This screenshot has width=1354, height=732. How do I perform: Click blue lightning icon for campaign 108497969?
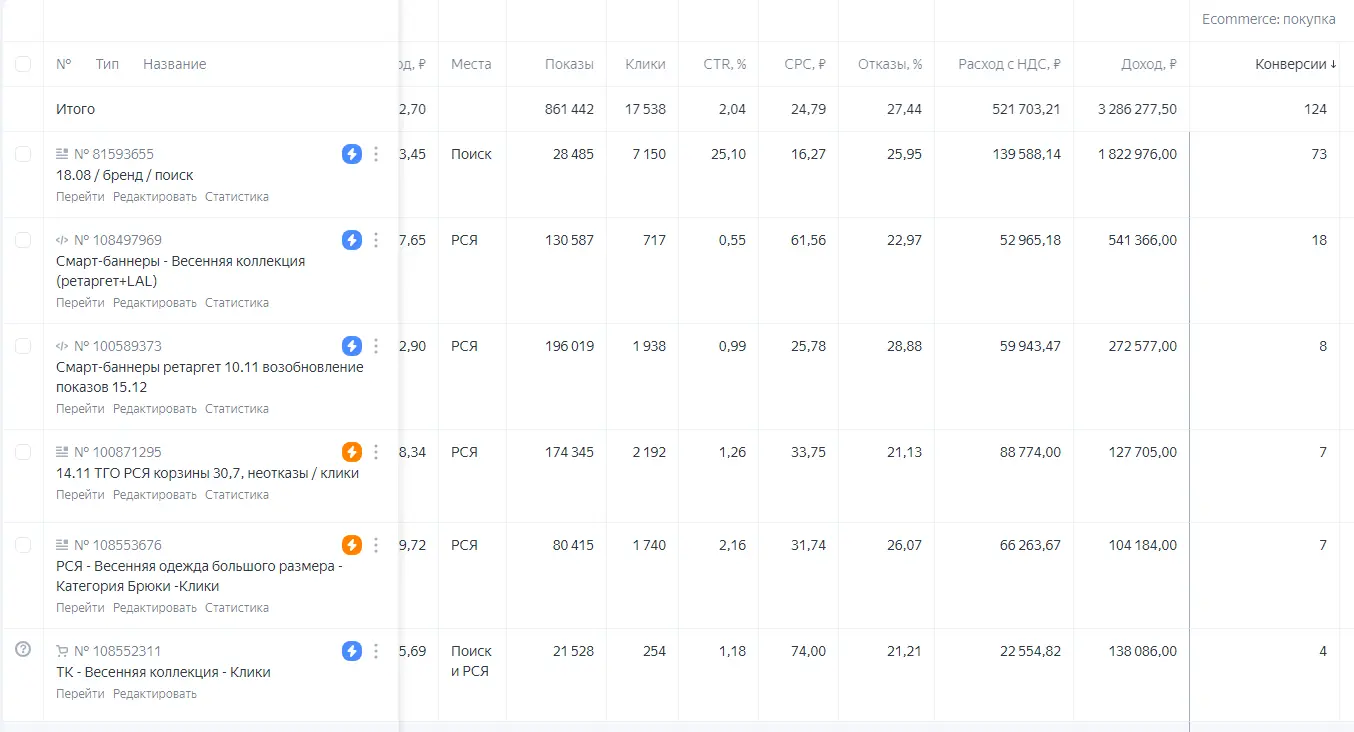pyautogui.click(x=352, y=240)
